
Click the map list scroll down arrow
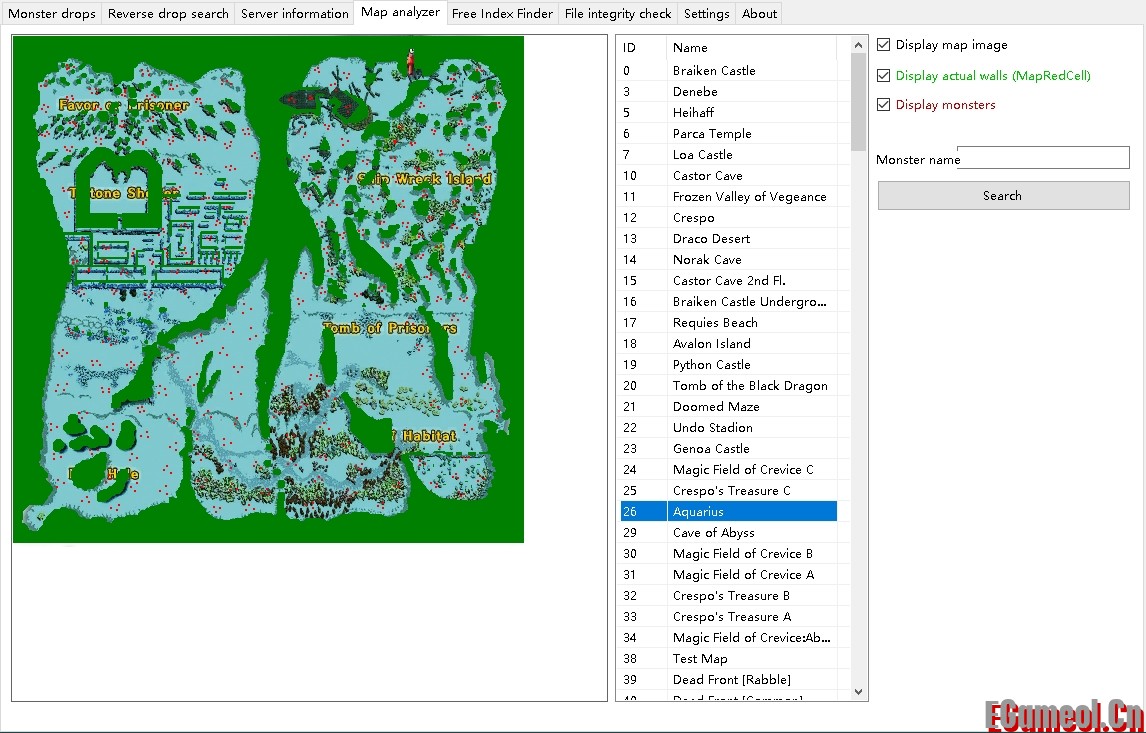858,692
